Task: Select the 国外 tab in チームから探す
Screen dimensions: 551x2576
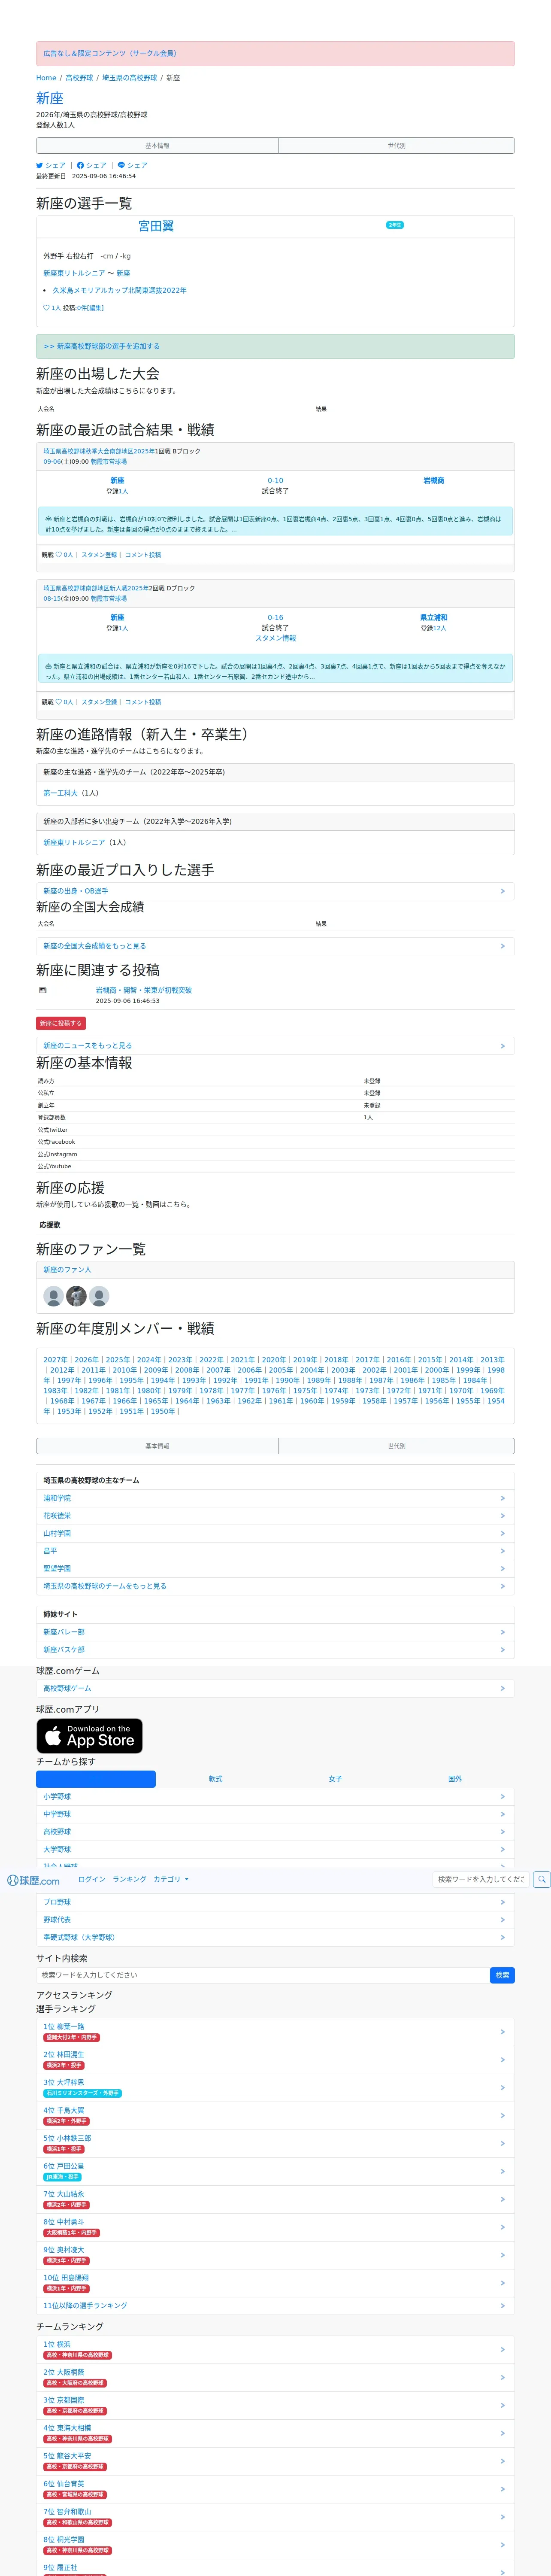Action: [x=455, y=1779]
